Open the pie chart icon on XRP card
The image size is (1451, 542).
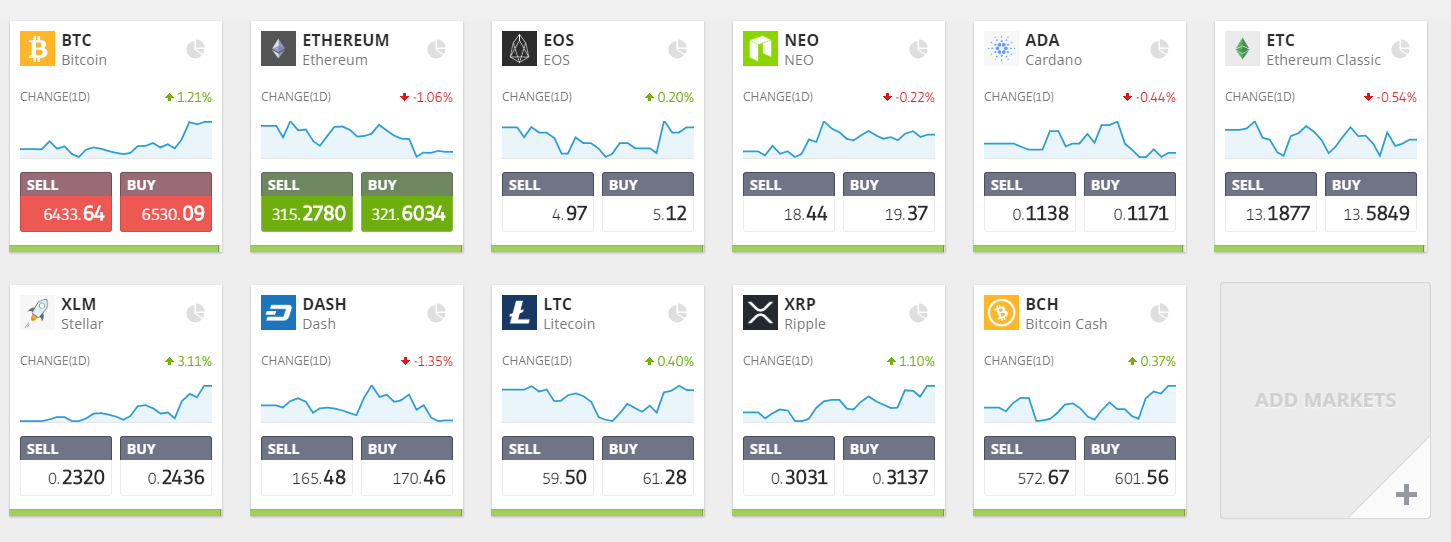point(918,313)
